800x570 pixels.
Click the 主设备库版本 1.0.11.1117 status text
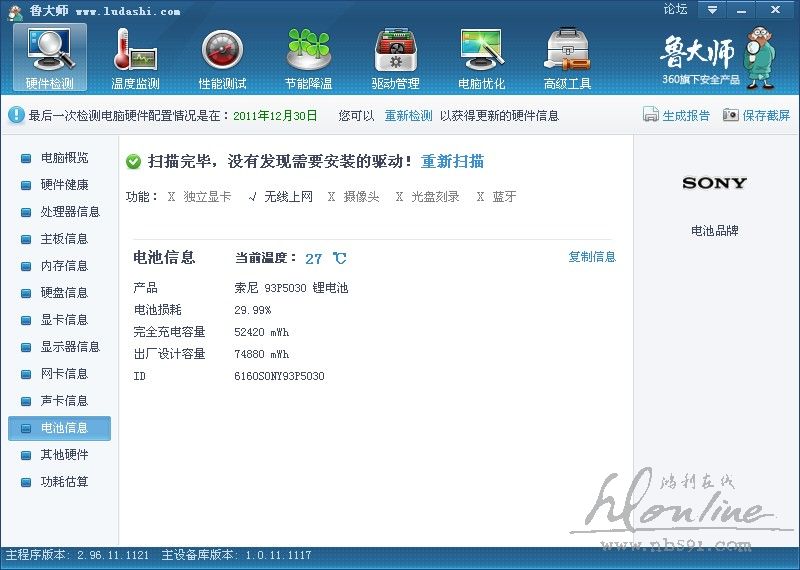click(236, 555)
